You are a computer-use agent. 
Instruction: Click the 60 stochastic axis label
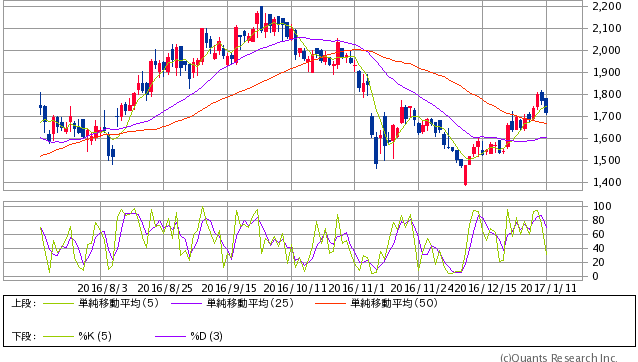599,234
